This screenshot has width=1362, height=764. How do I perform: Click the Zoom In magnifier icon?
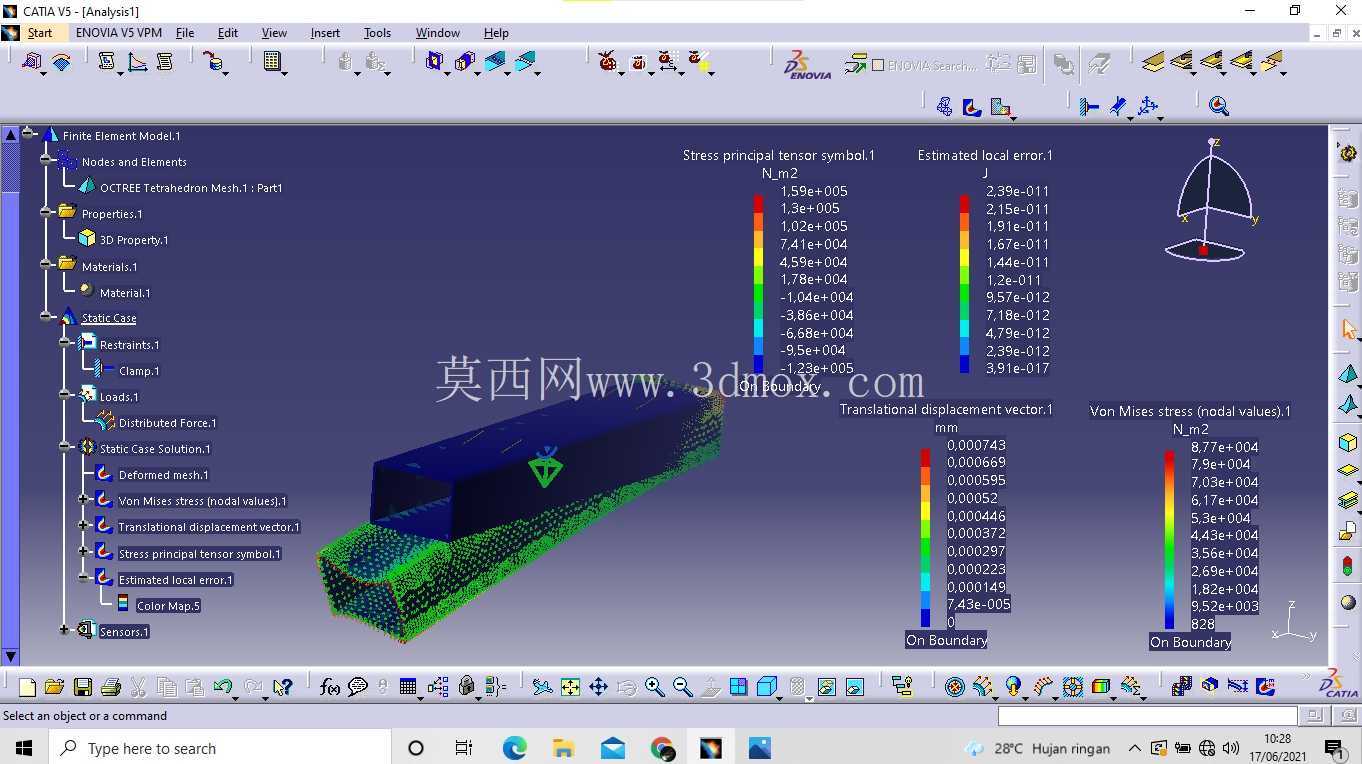click(654, 687)
